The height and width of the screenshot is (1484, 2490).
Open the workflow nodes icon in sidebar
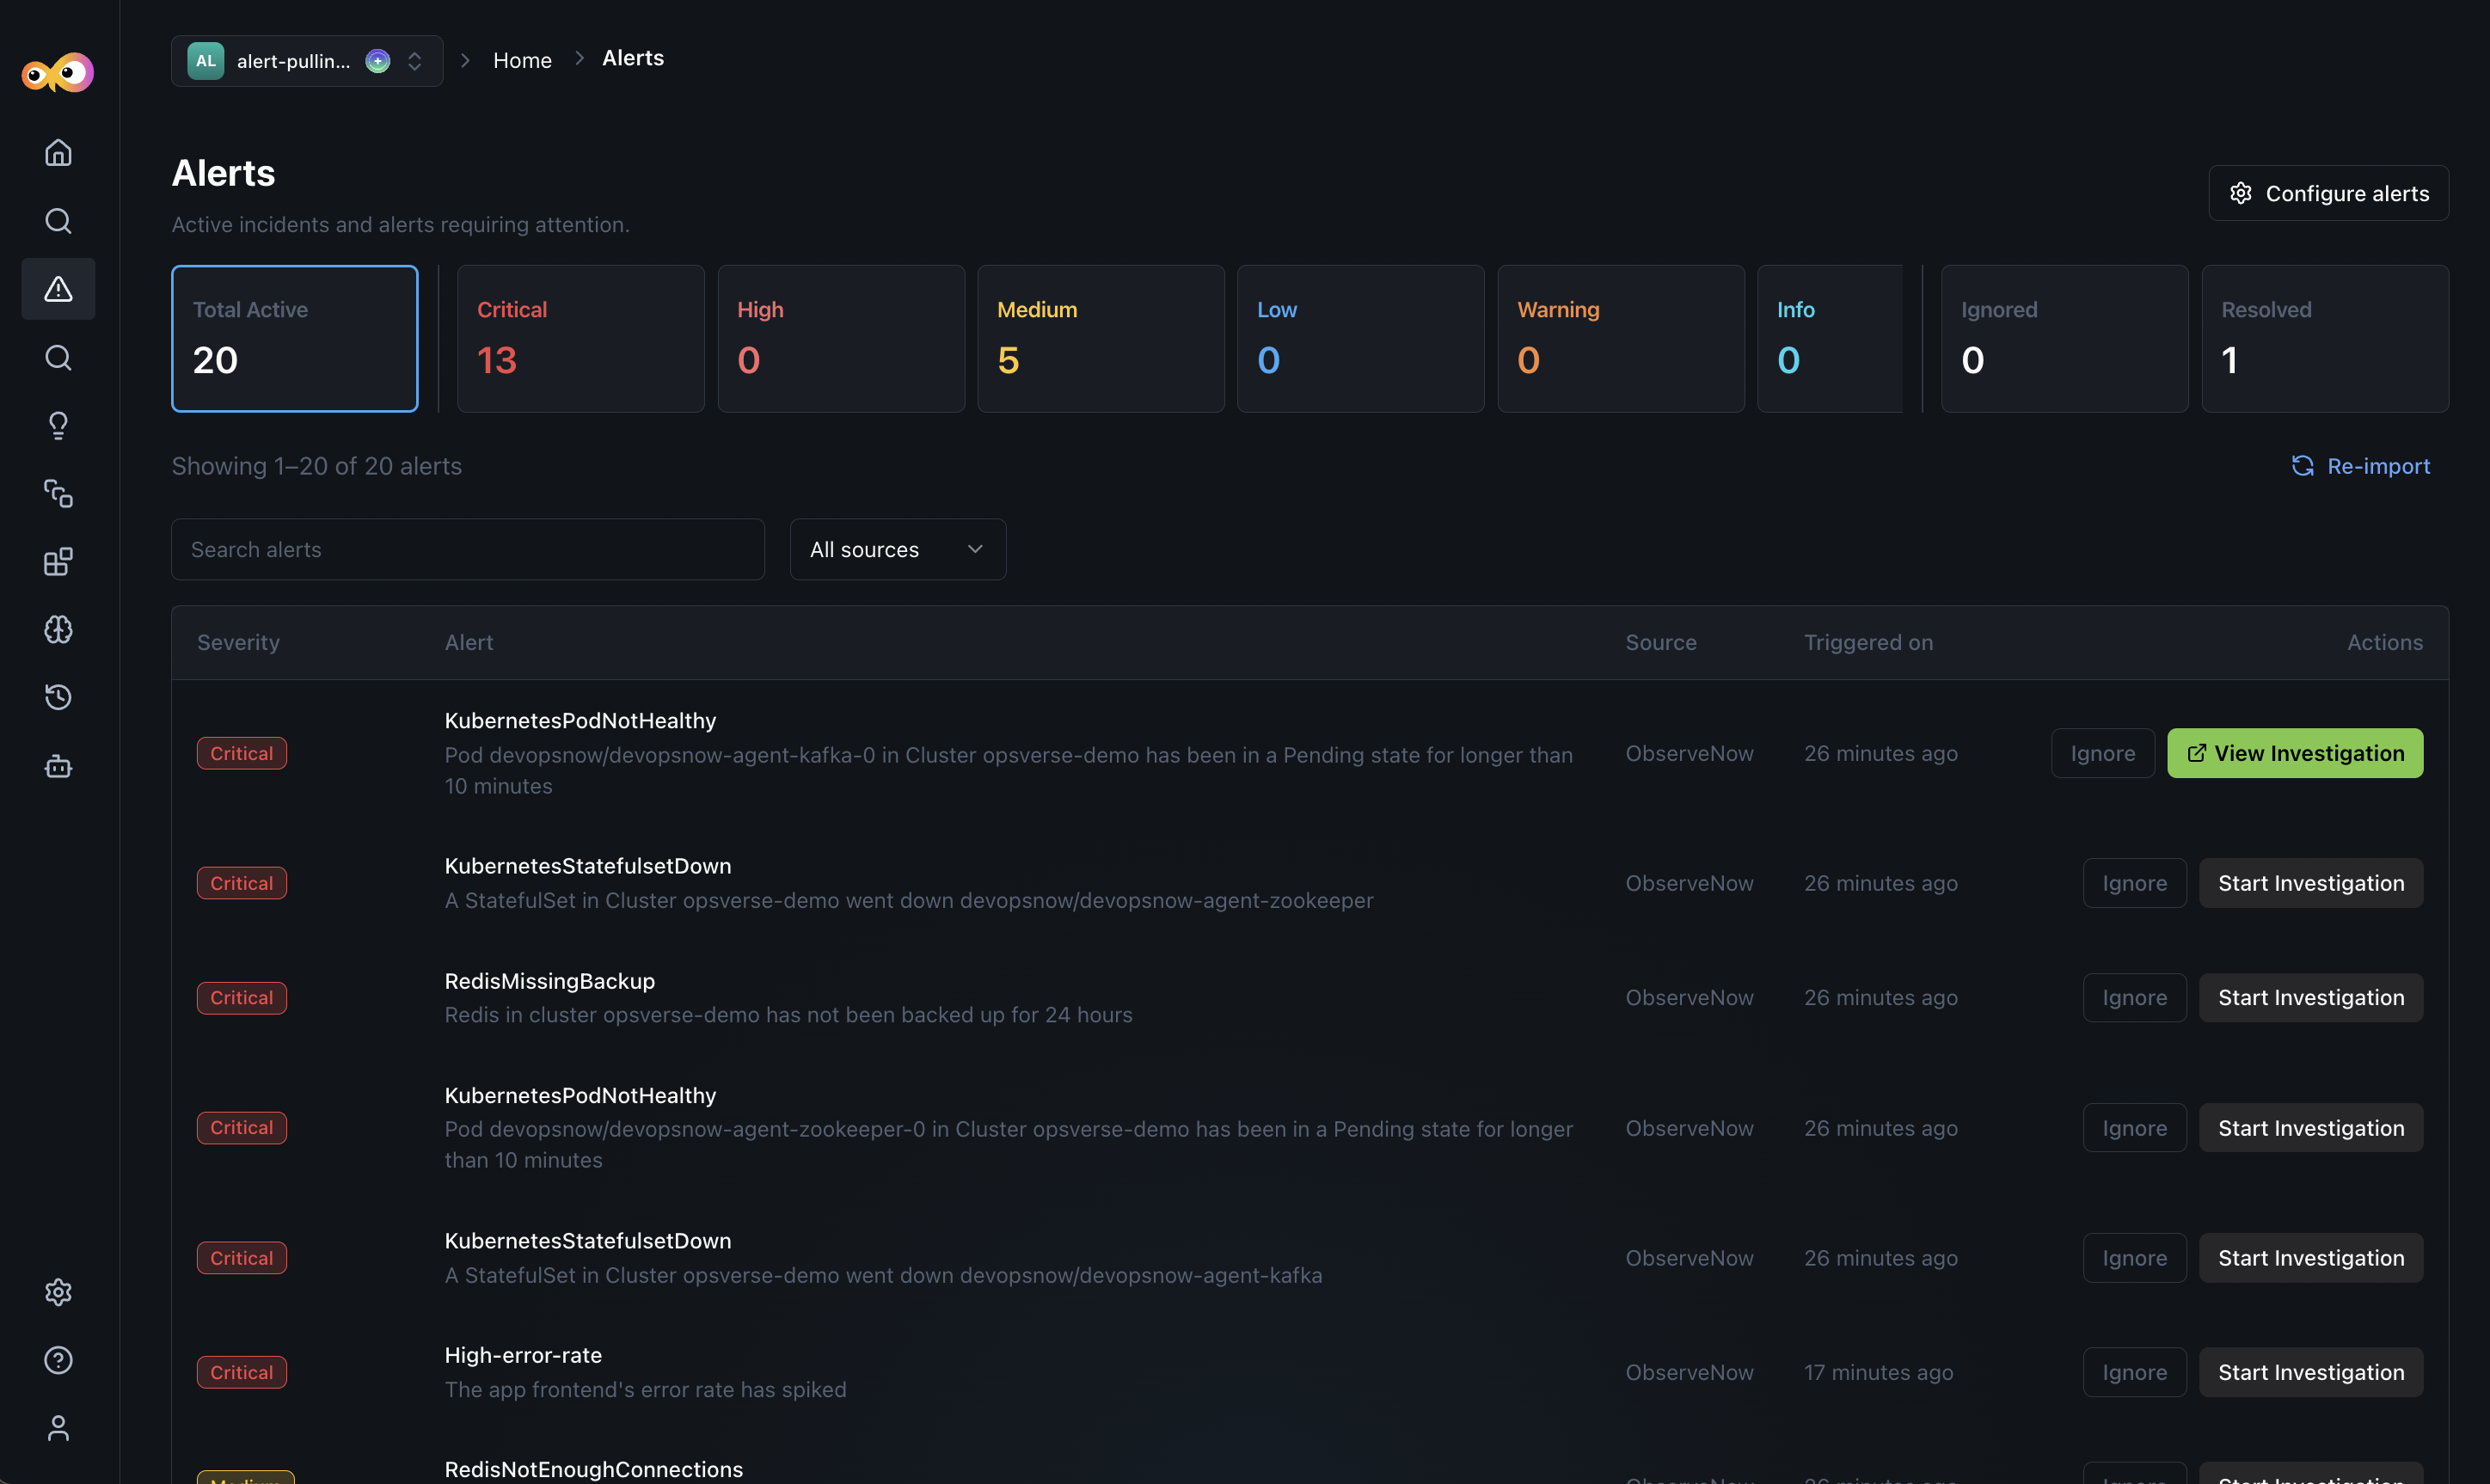(58, 494)
